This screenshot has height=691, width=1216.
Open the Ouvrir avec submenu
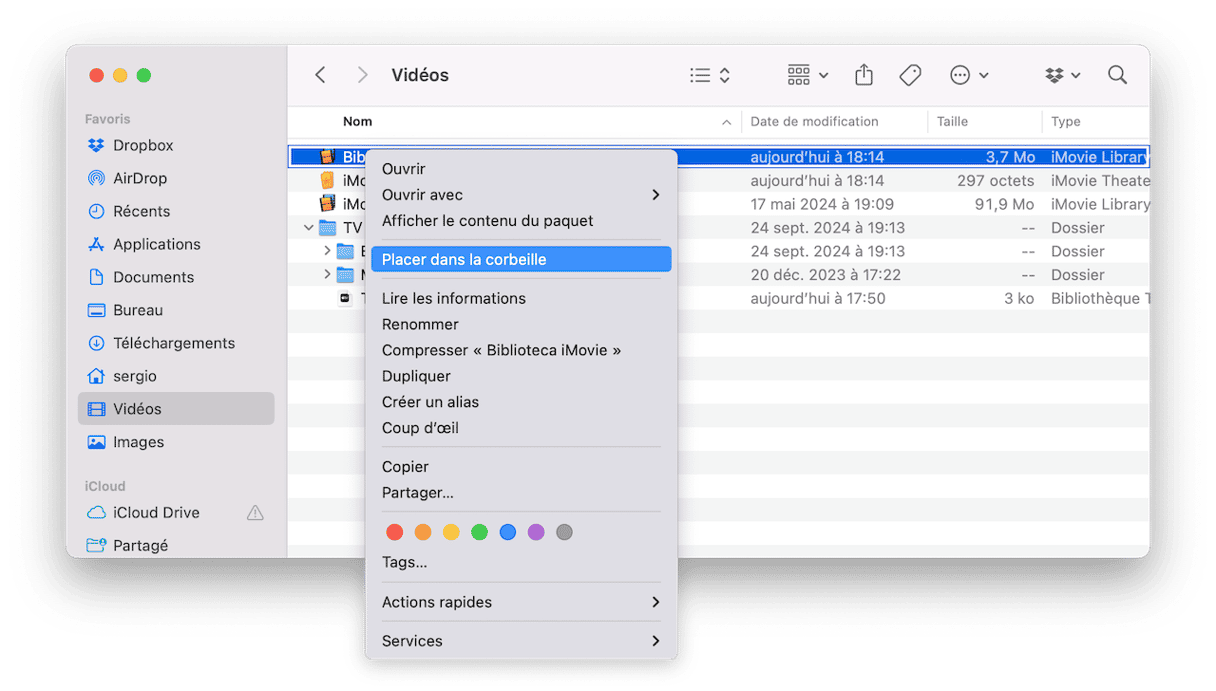click(x=521, y=195)
